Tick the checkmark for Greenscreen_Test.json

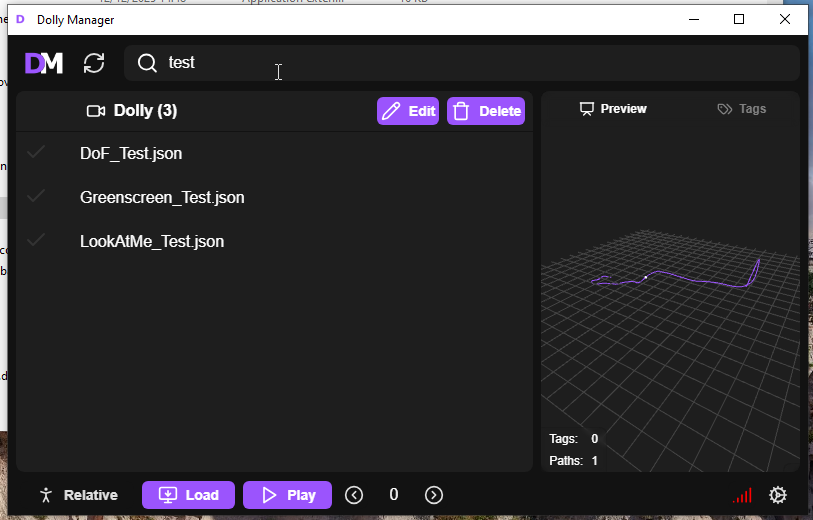[x=36, y=197]
